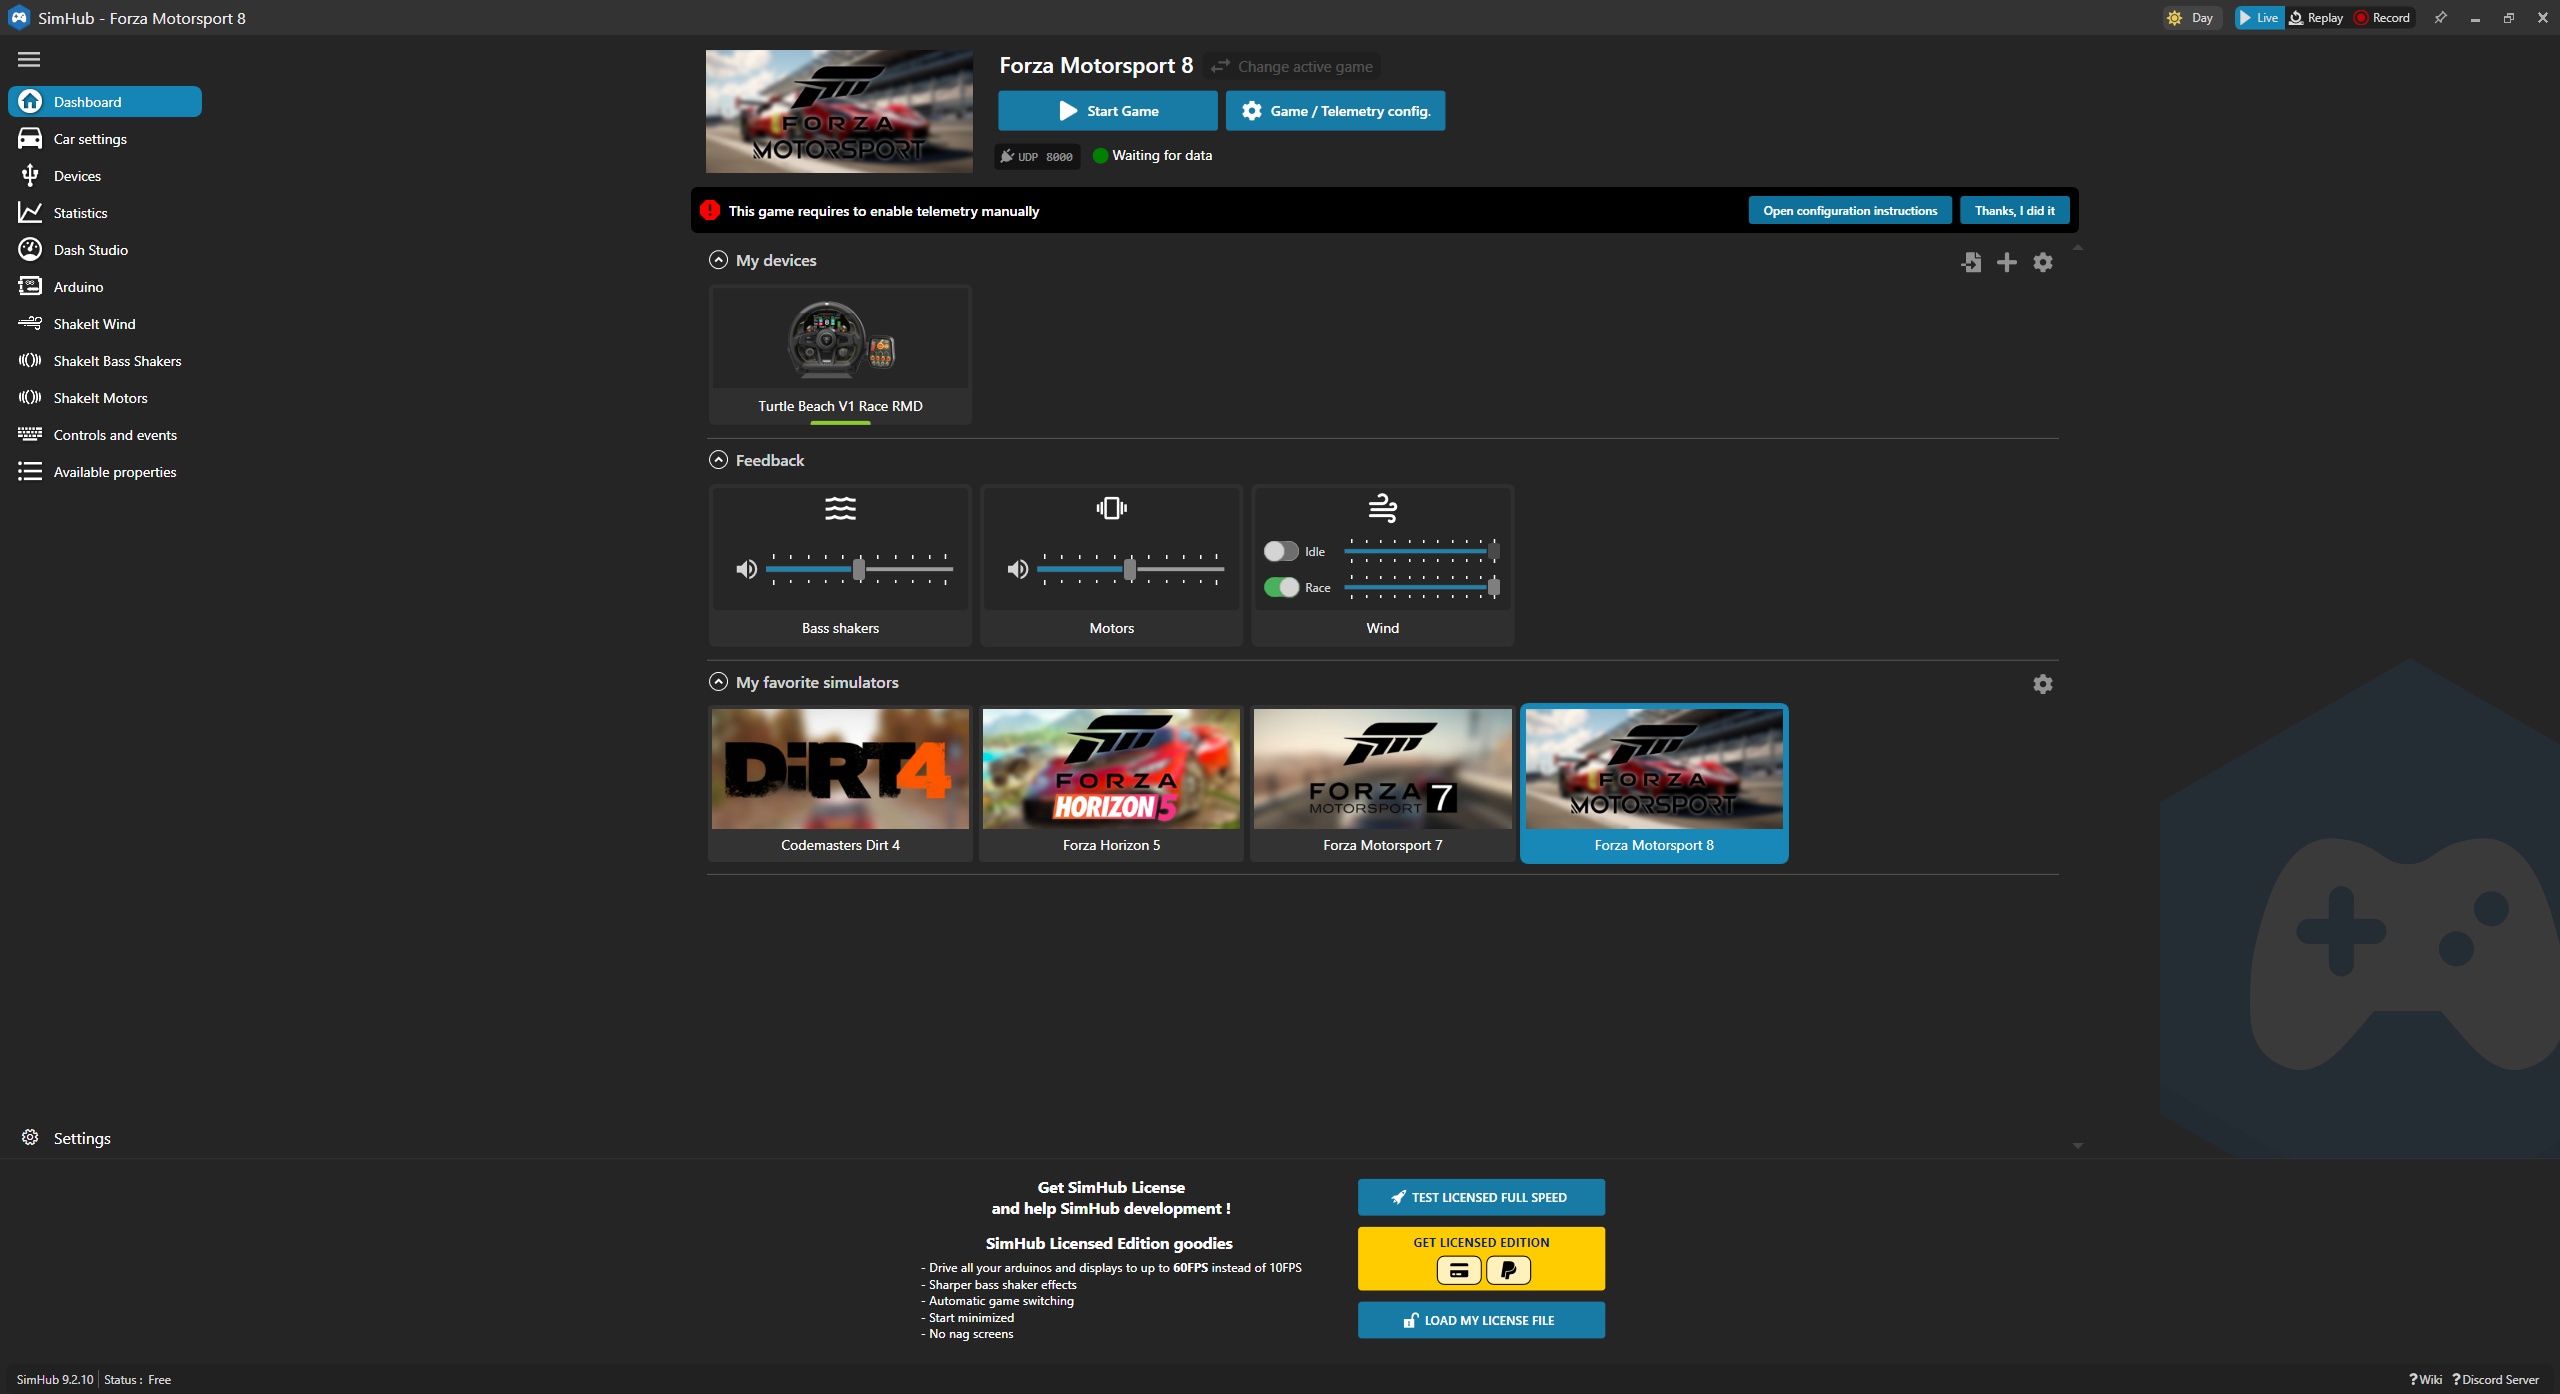
Task: Click Open configuration instructions
Action: 1850,210
